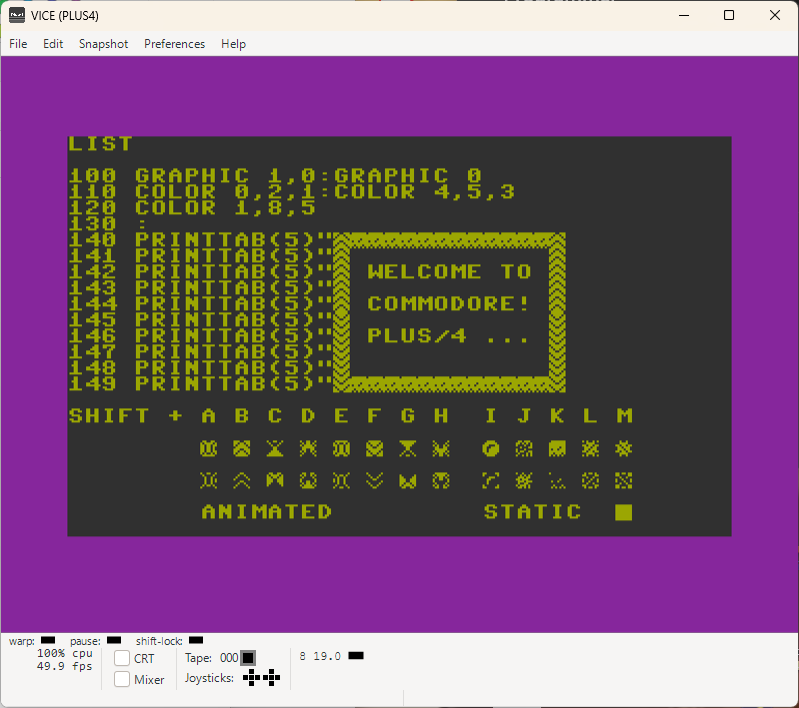Click the shift-lock indicator LED
Image resolution: width=799 pixels, height=708 pixels.
196,640
